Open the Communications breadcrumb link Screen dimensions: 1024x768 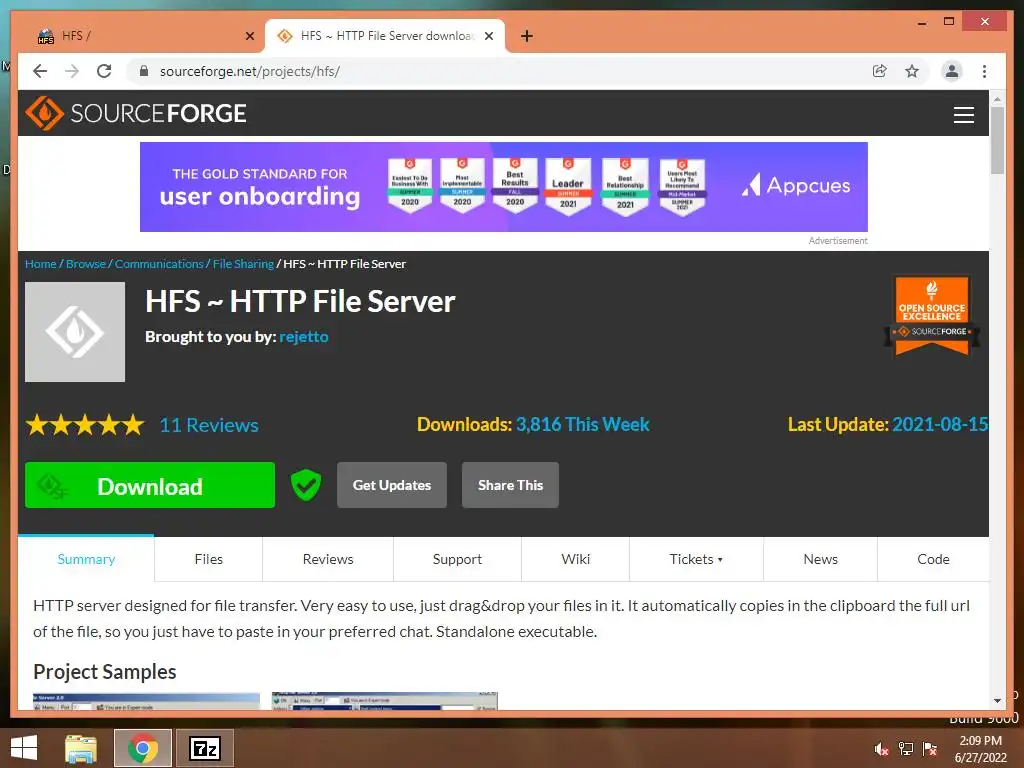(x=159, y=264)
